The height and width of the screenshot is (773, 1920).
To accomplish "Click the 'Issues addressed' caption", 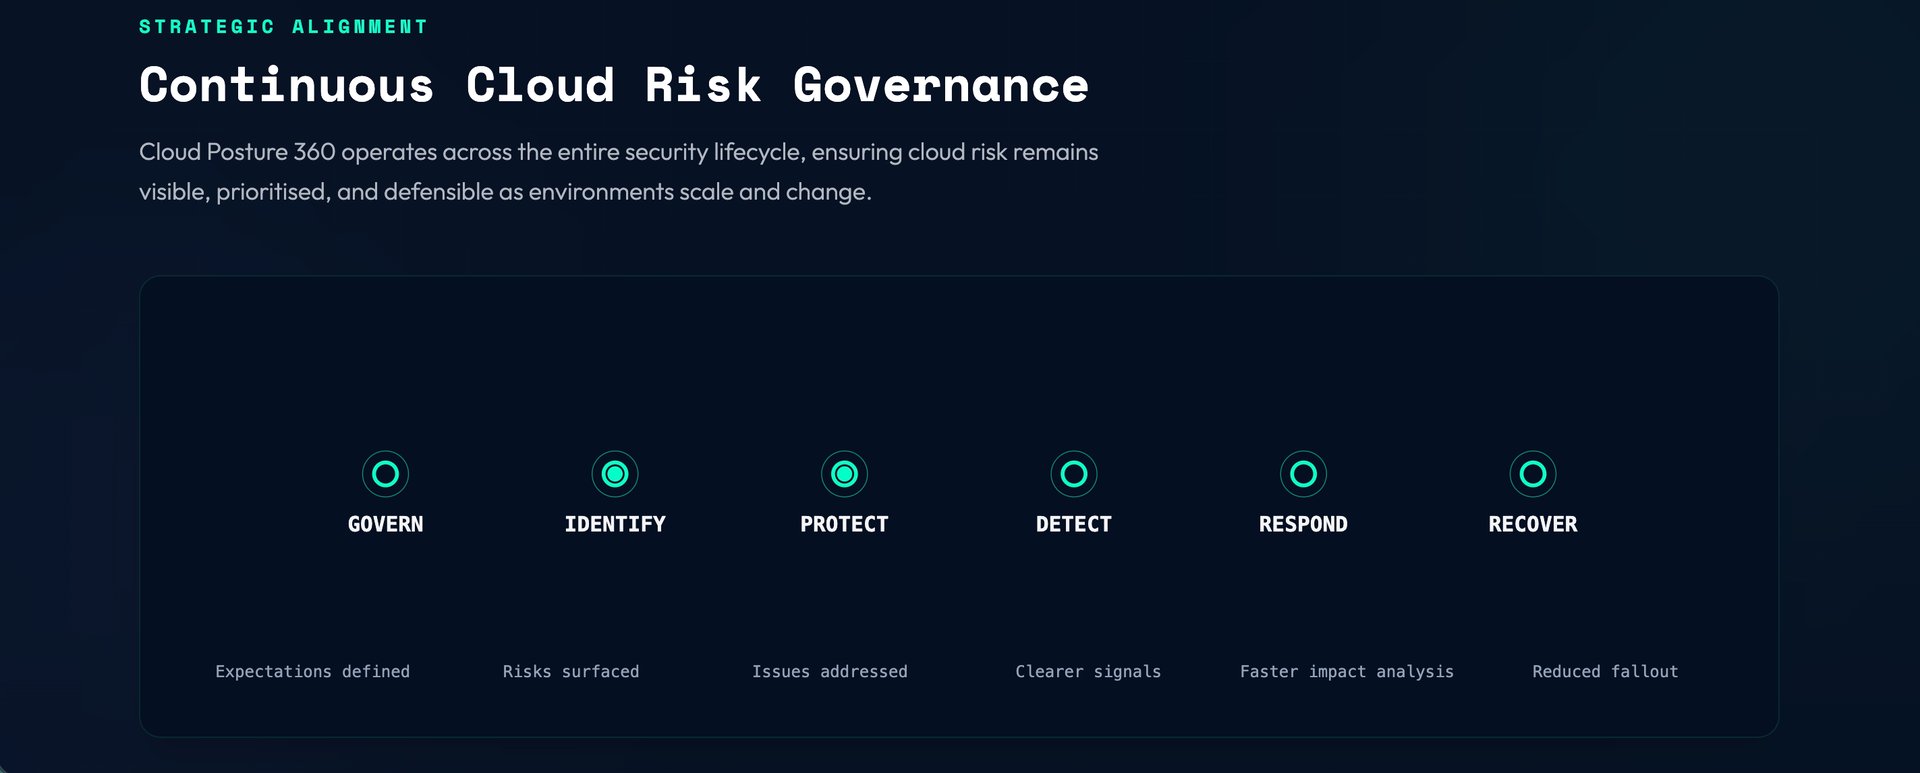I will point(830,672).
